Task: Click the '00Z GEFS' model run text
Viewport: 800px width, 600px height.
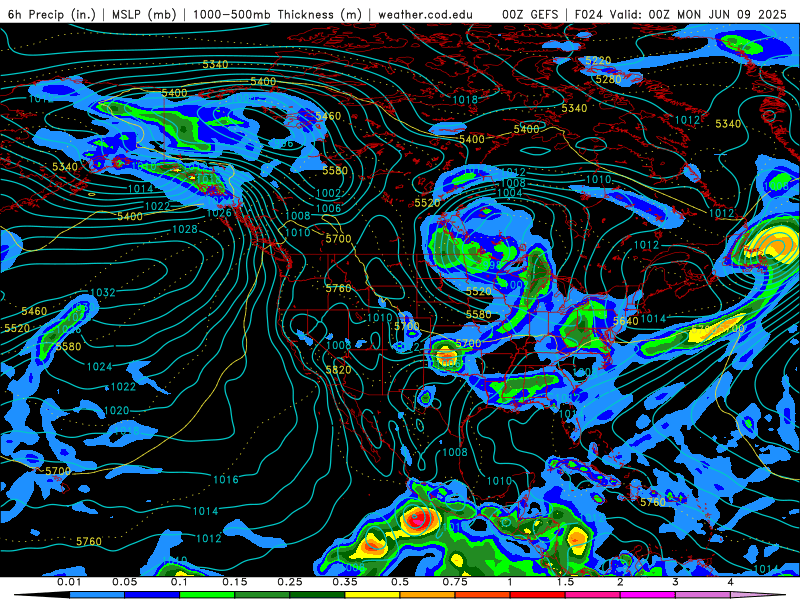Action: click(x=530, y=14)
